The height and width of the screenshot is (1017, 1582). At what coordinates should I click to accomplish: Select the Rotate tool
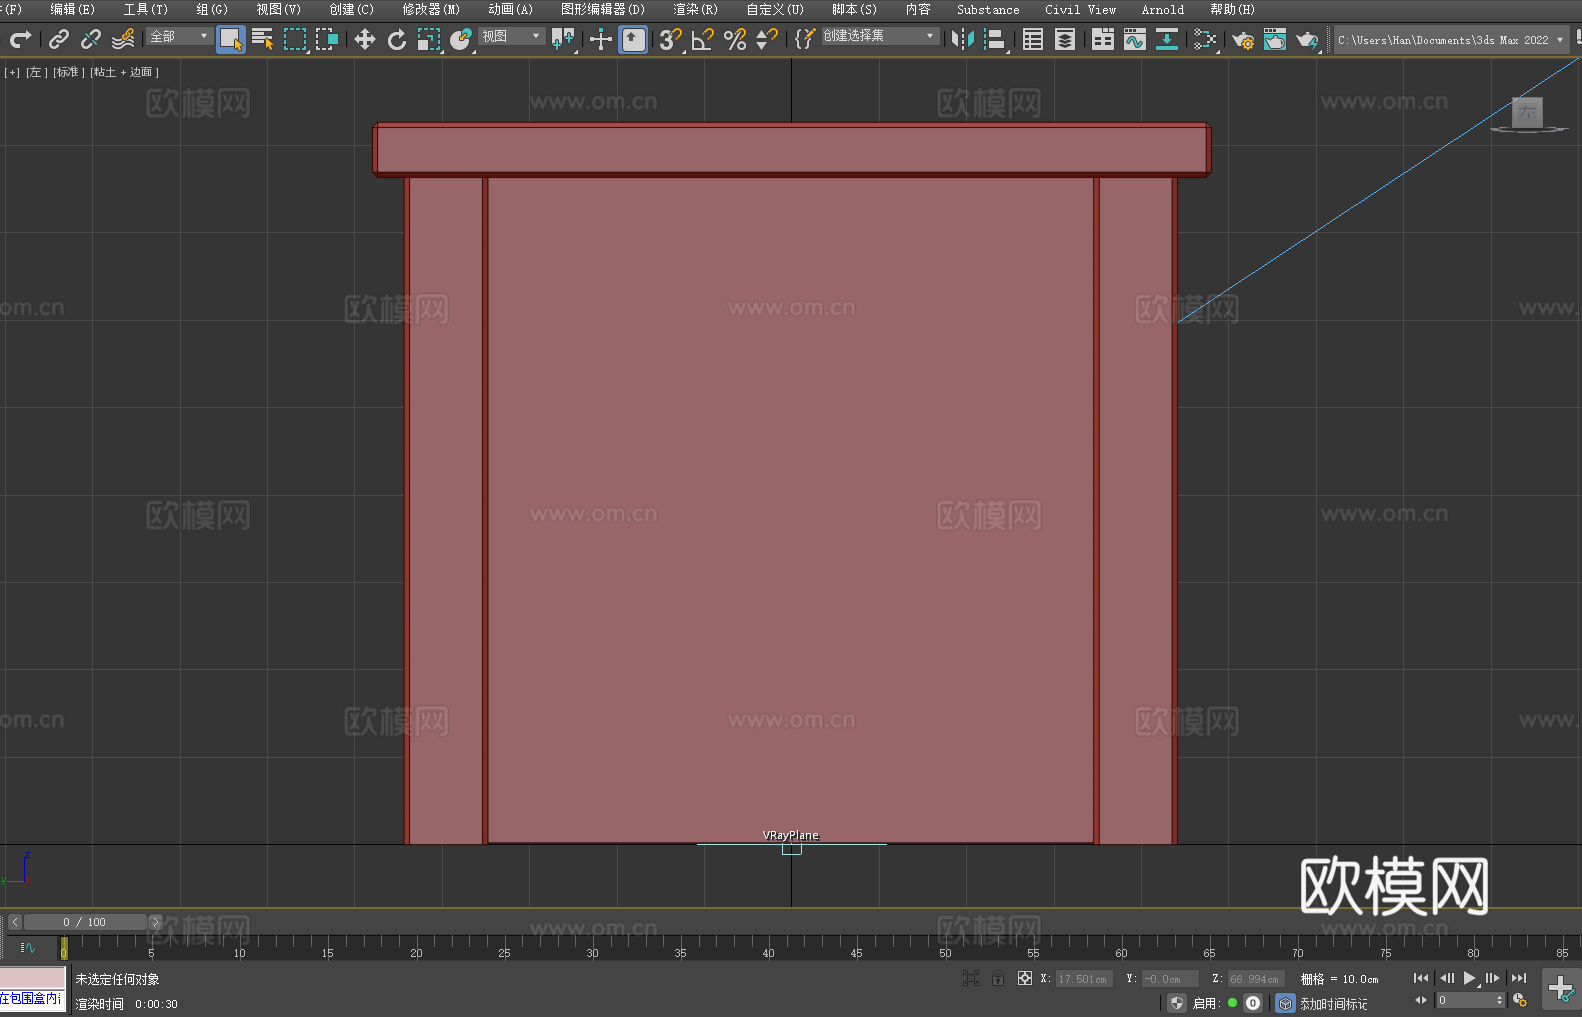pyautogui.click(x=397, y=39)
